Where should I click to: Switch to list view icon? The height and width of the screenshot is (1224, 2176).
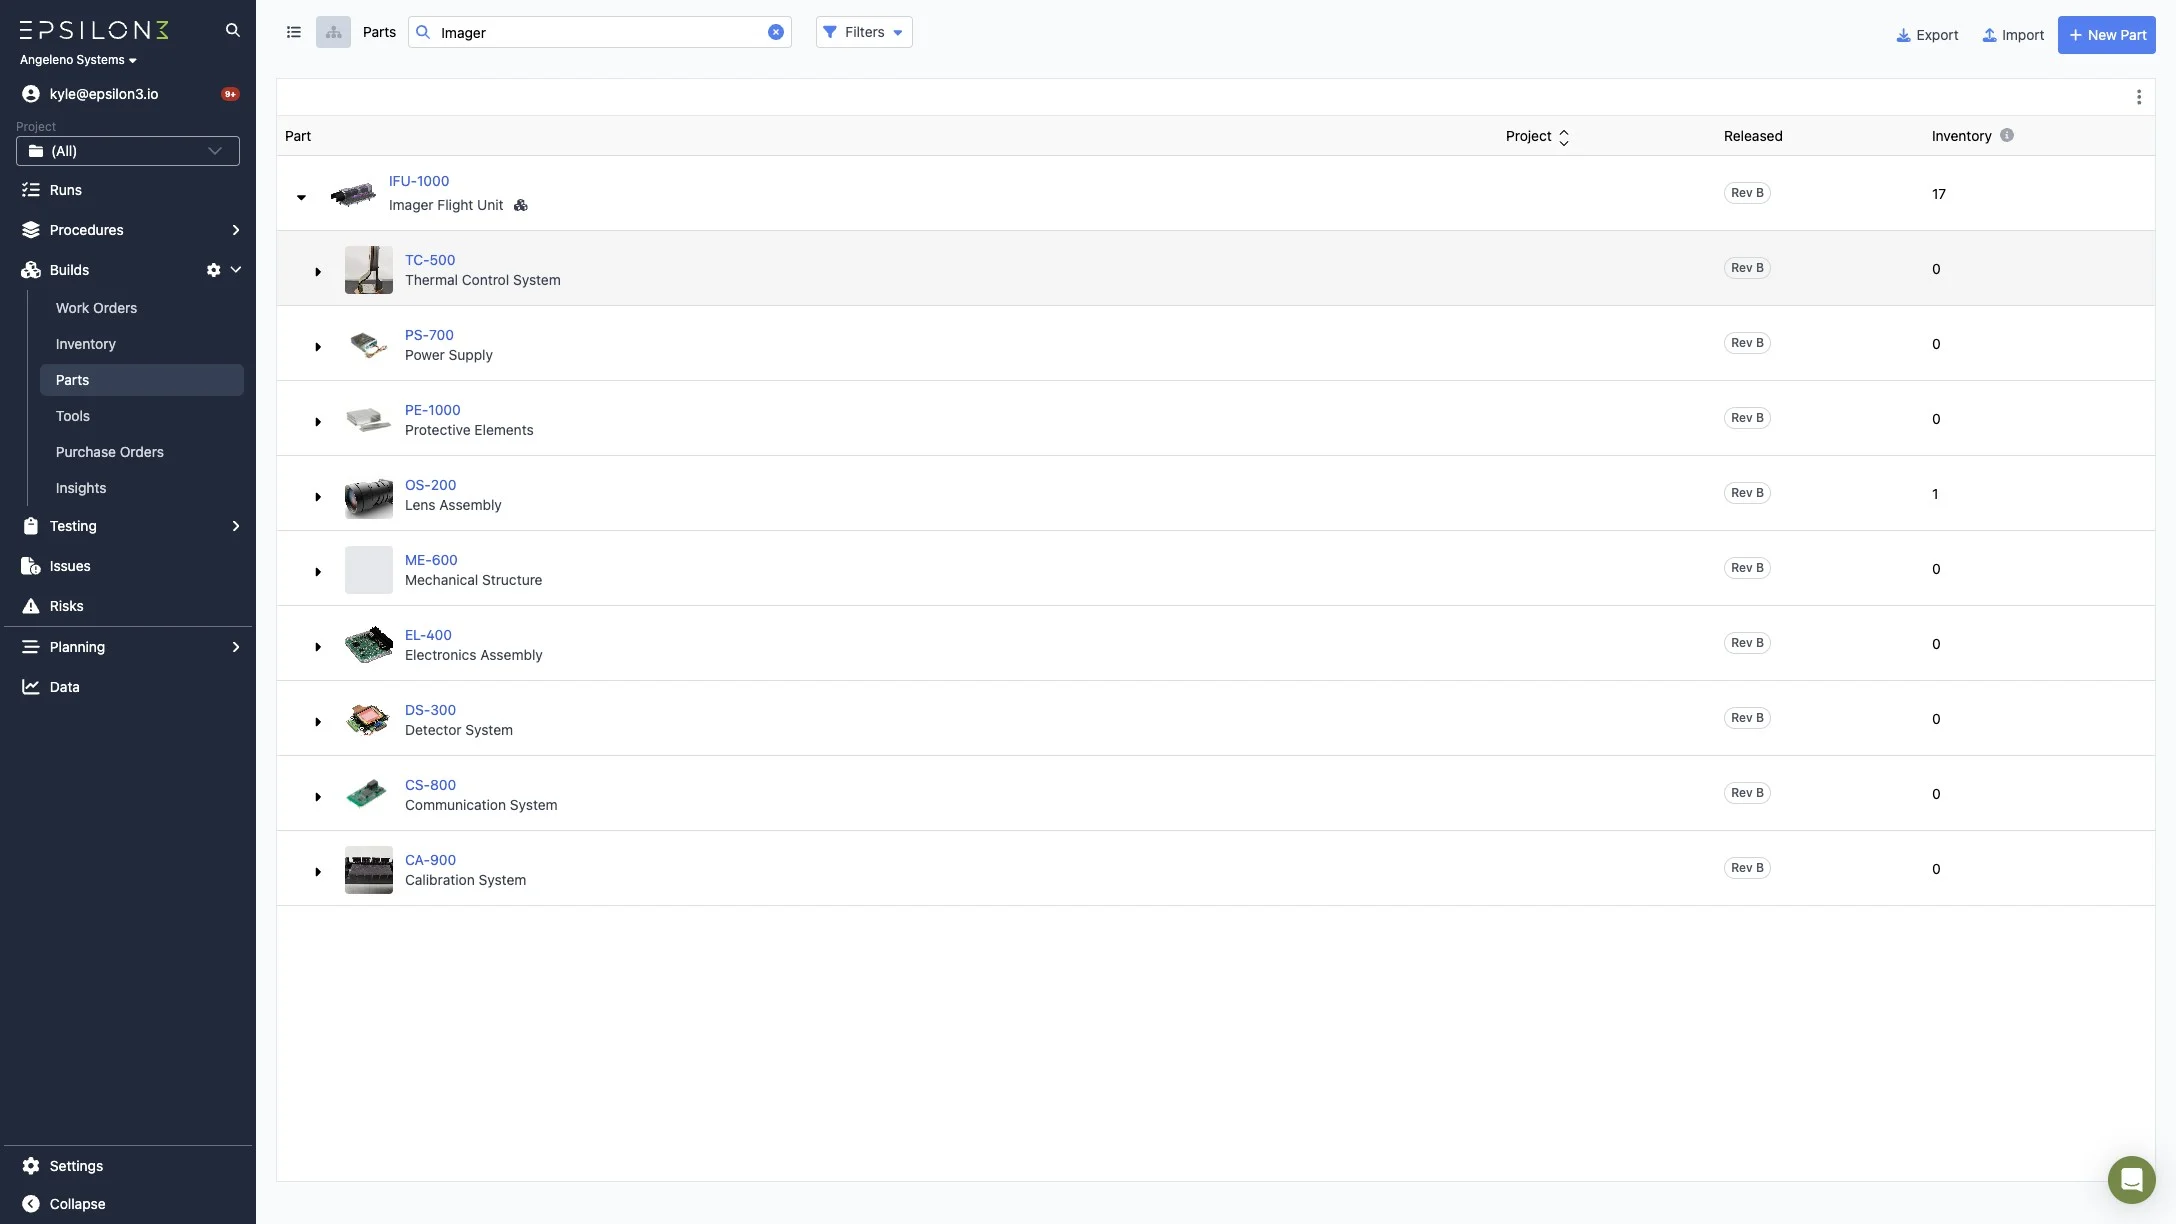click(x=294, y=32)
